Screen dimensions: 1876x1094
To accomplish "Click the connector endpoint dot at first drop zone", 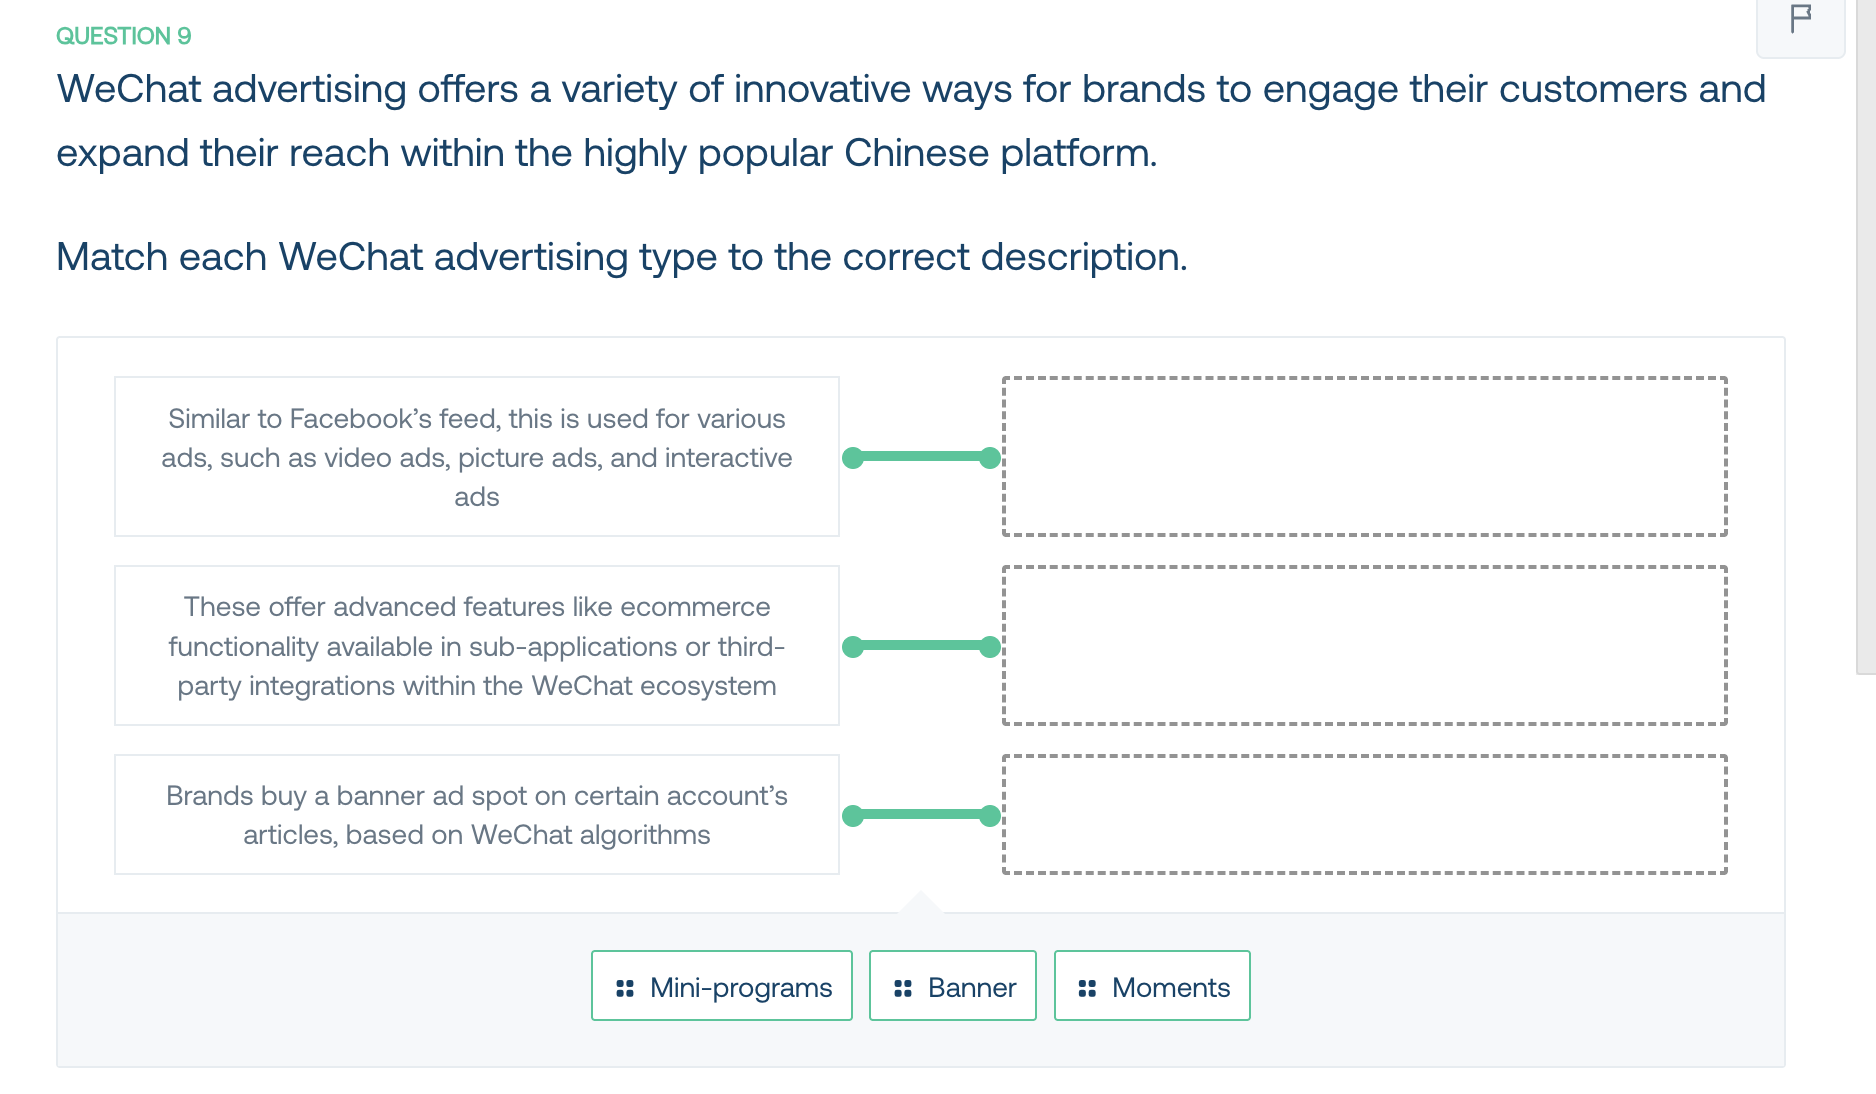I will [990, 458].
